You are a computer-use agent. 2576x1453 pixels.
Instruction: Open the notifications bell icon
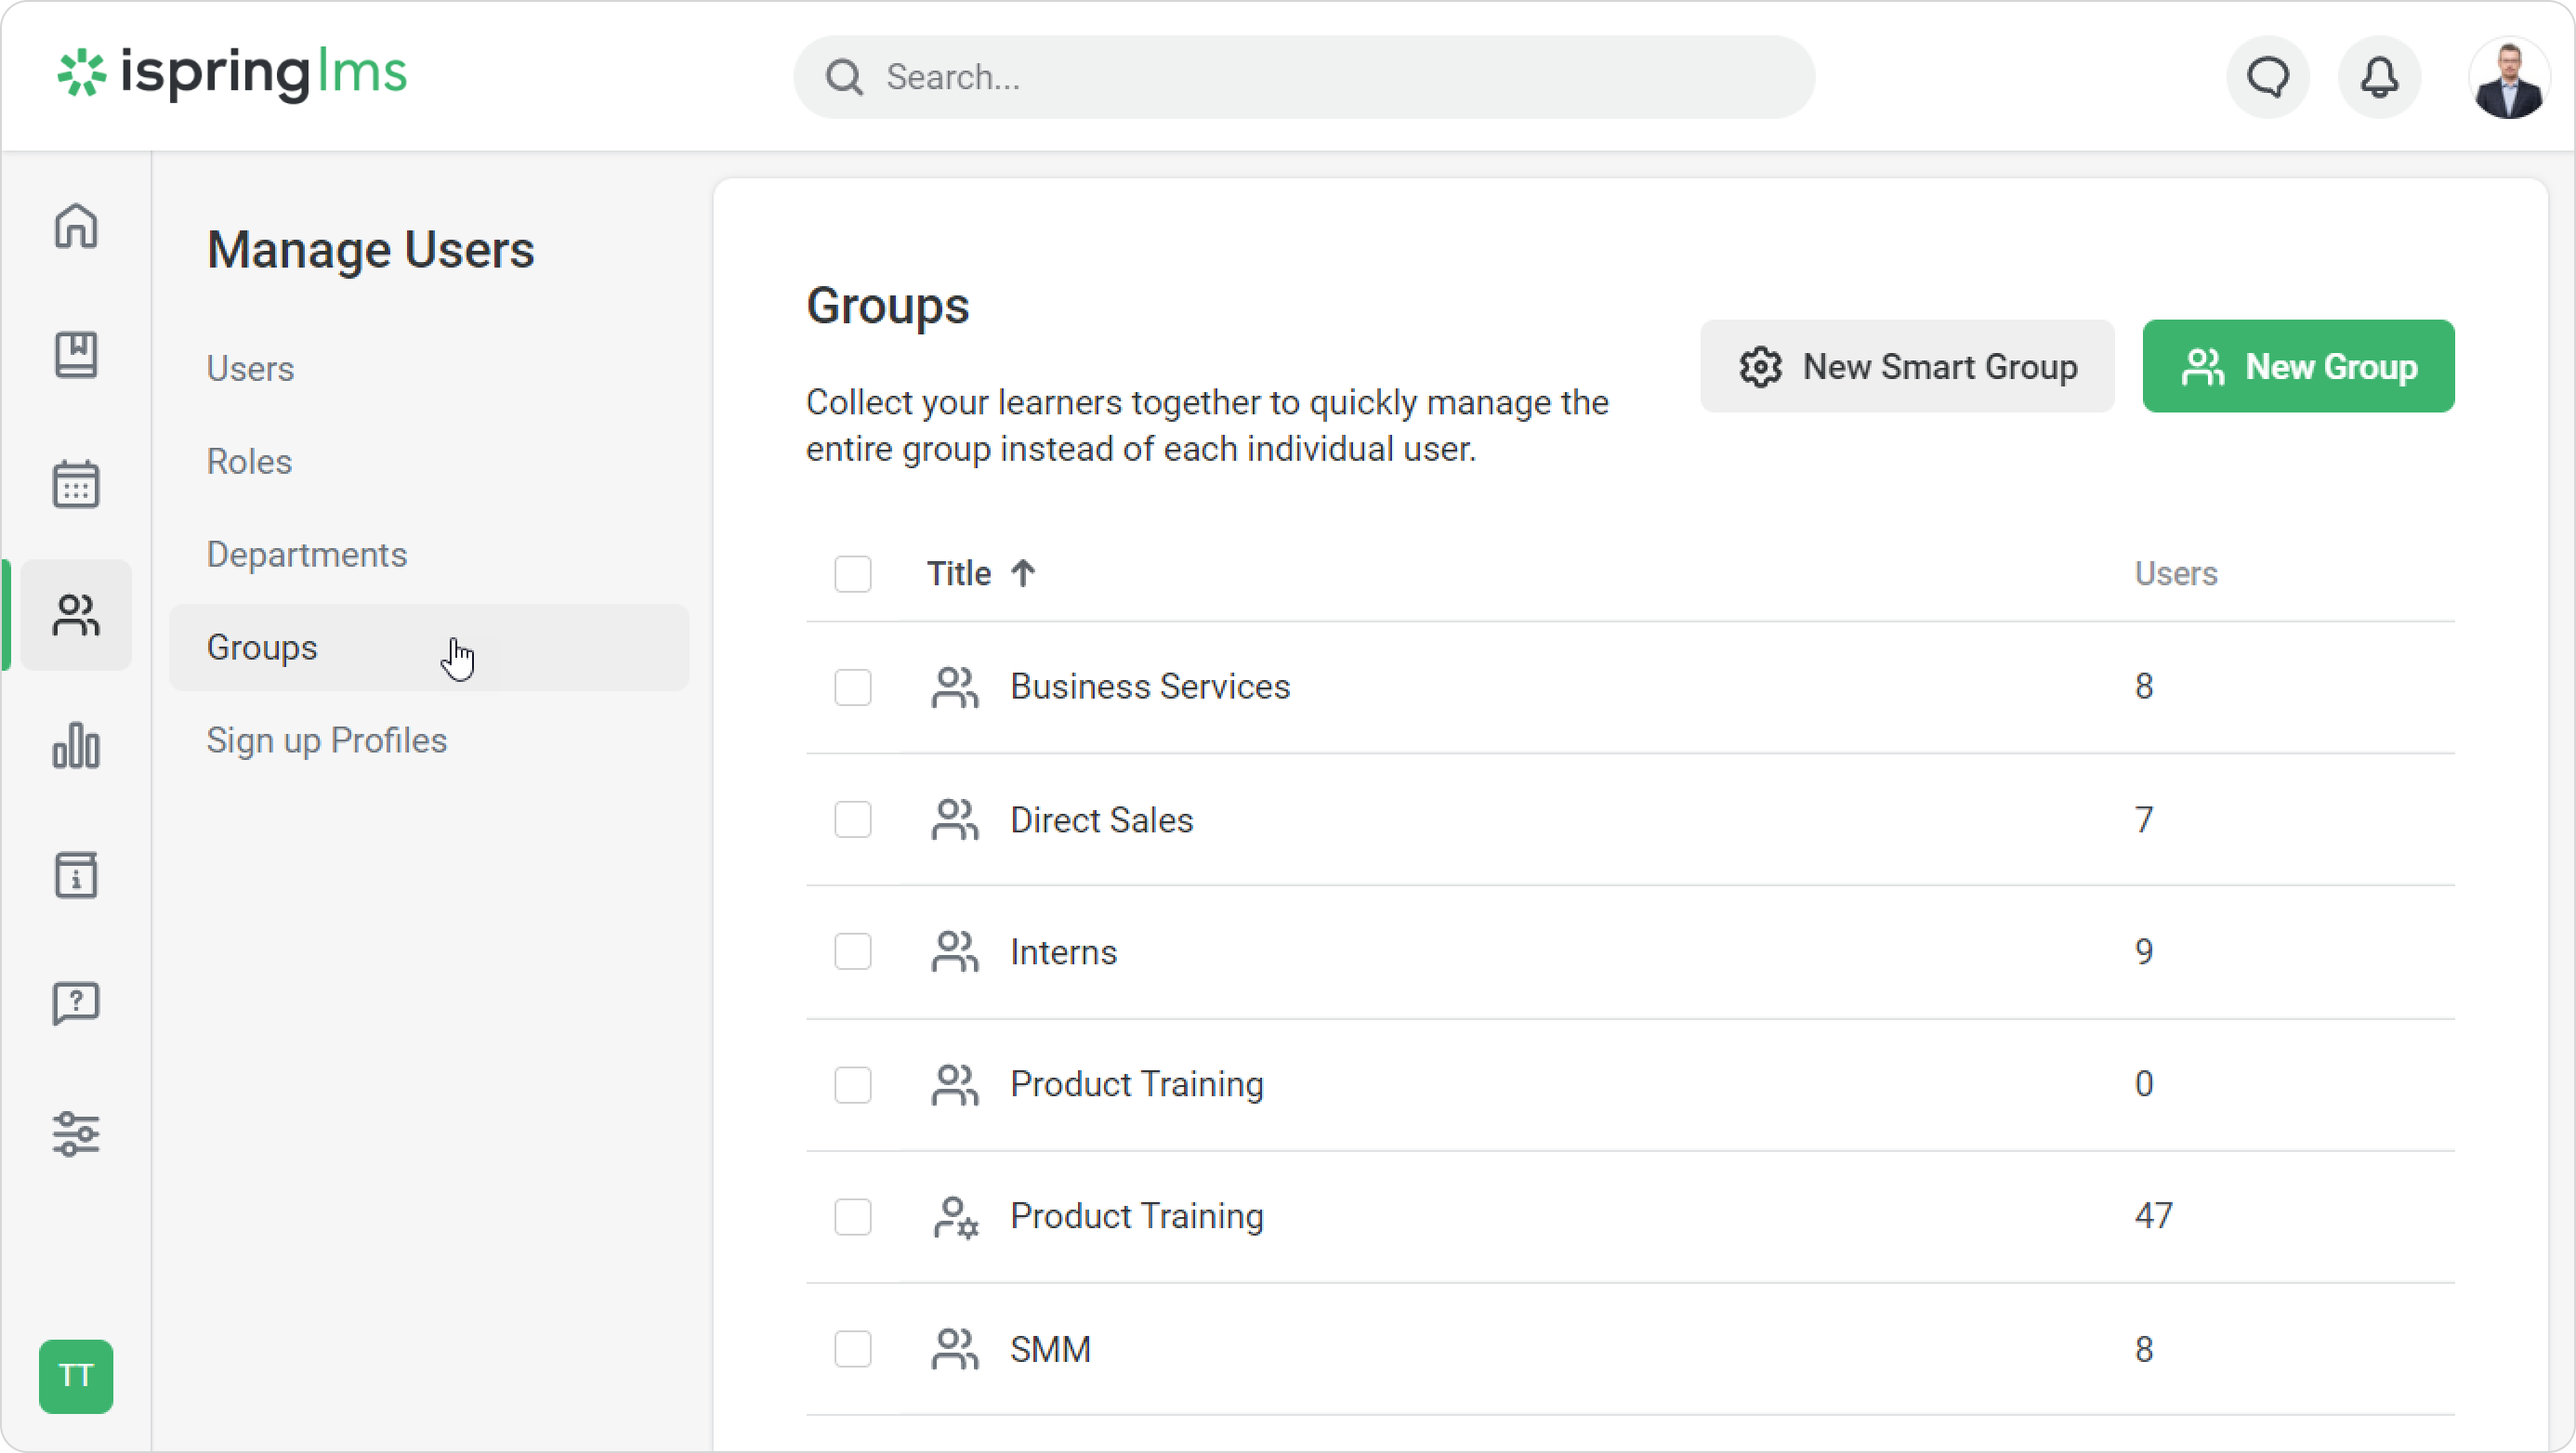click(x=2379, y=77)
